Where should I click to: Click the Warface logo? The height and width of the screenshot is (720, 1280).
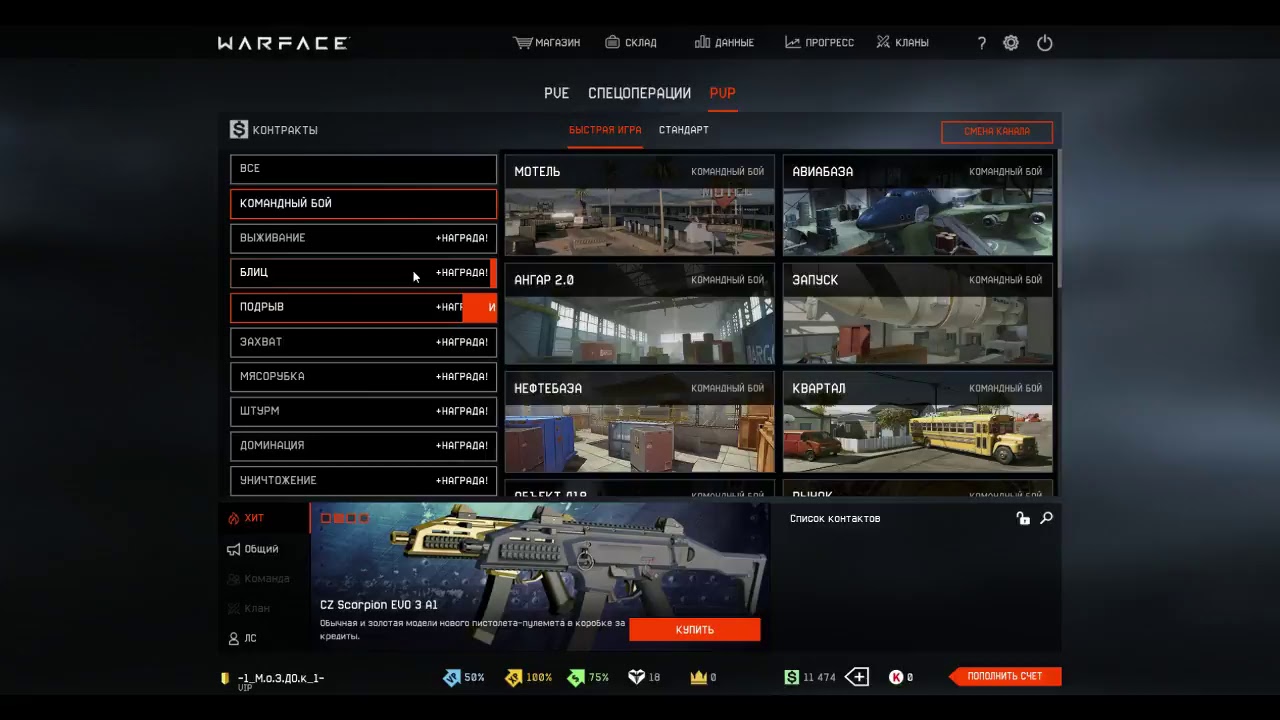click(283, 43)
